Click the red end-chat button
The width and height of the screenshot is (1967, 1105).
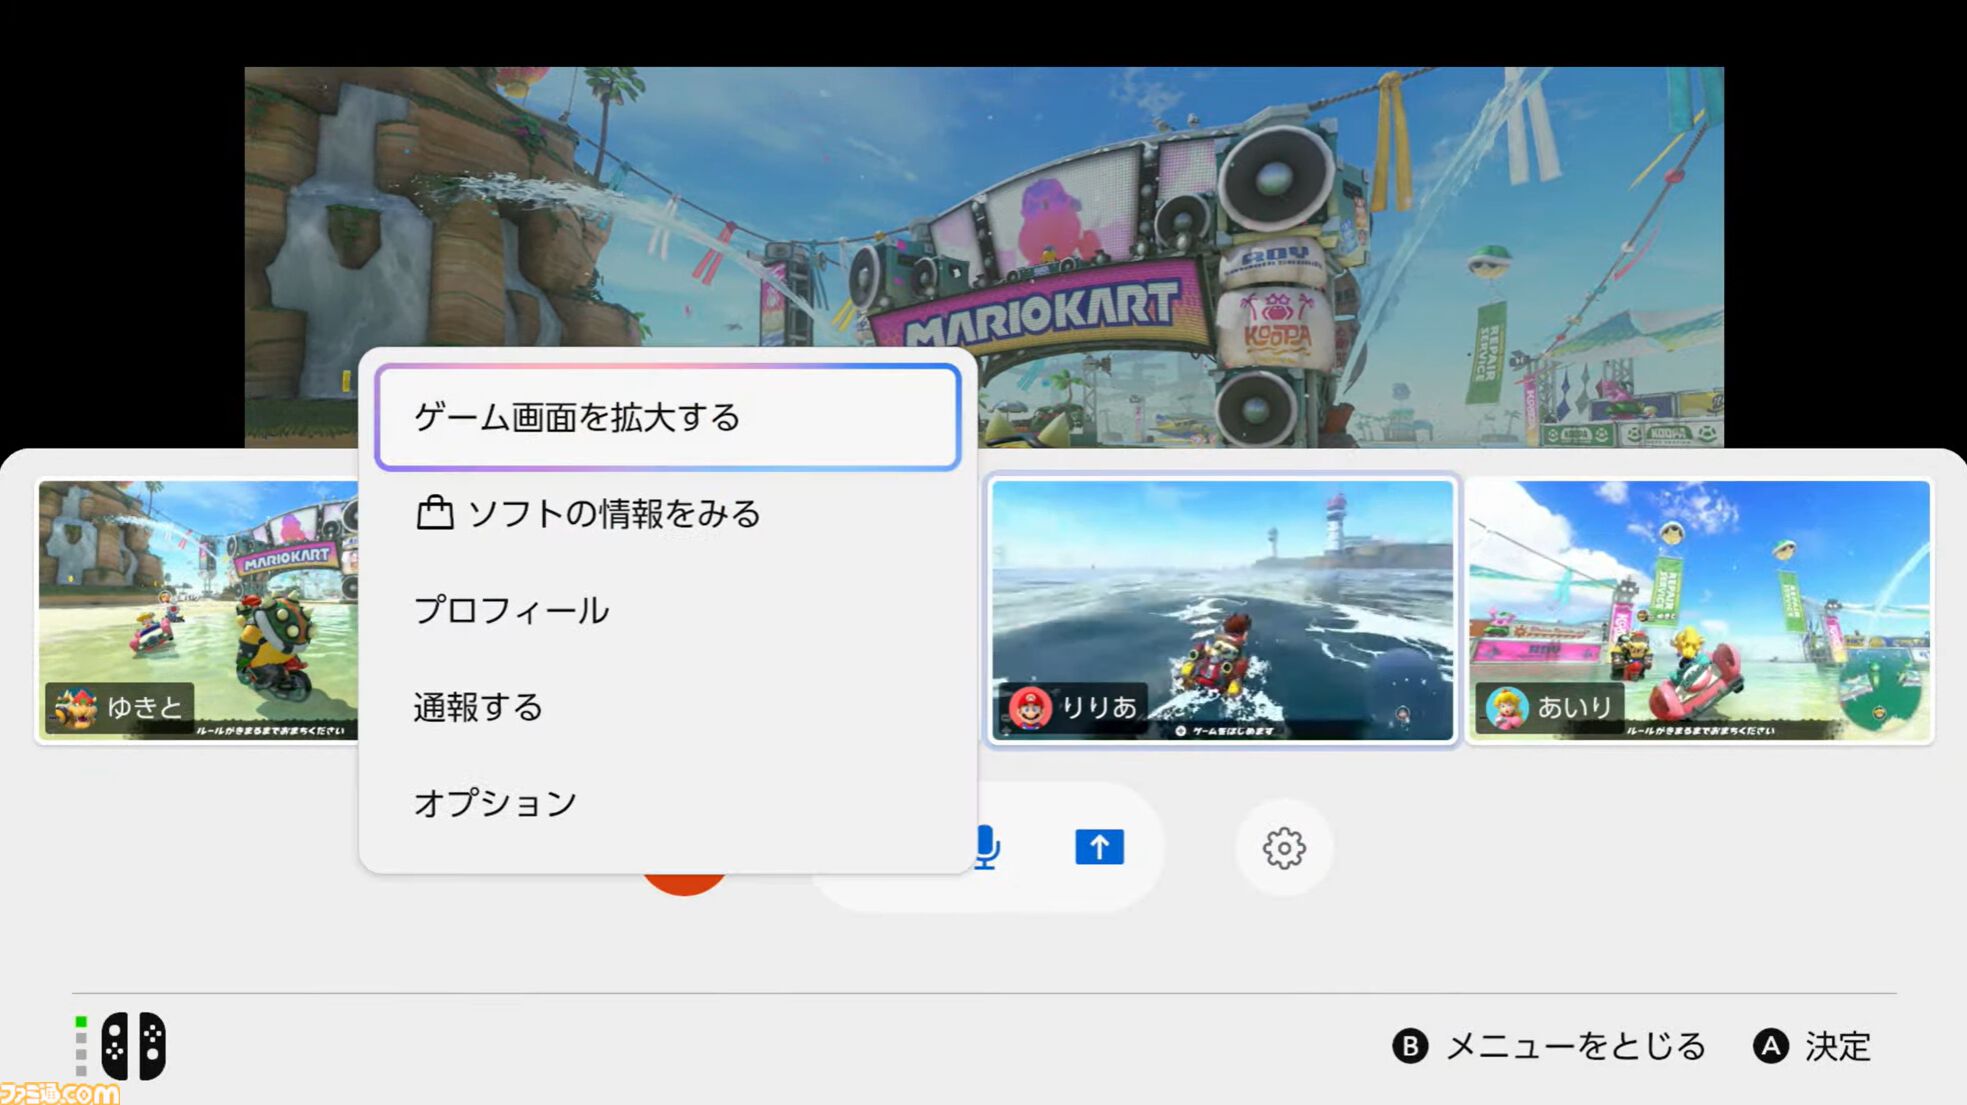point(685,884)
